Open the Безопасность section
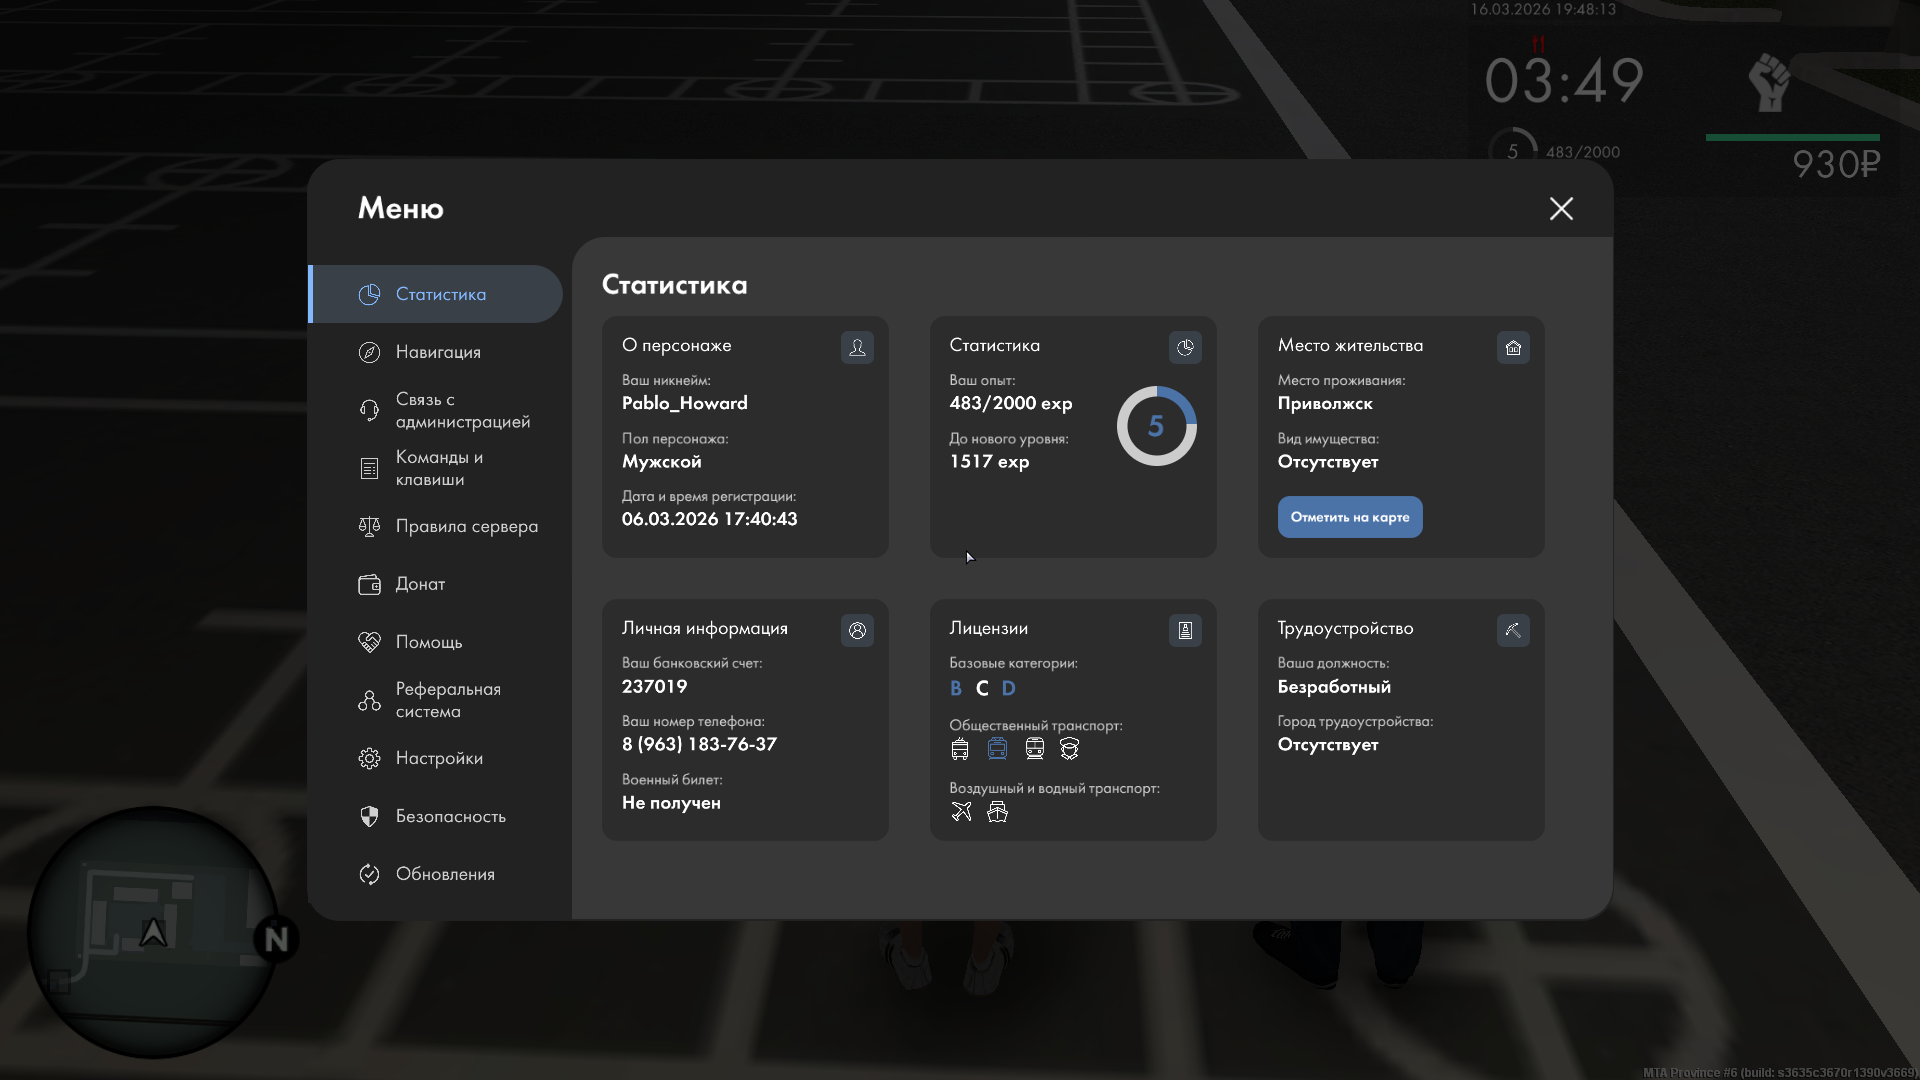 click(450, 816)
